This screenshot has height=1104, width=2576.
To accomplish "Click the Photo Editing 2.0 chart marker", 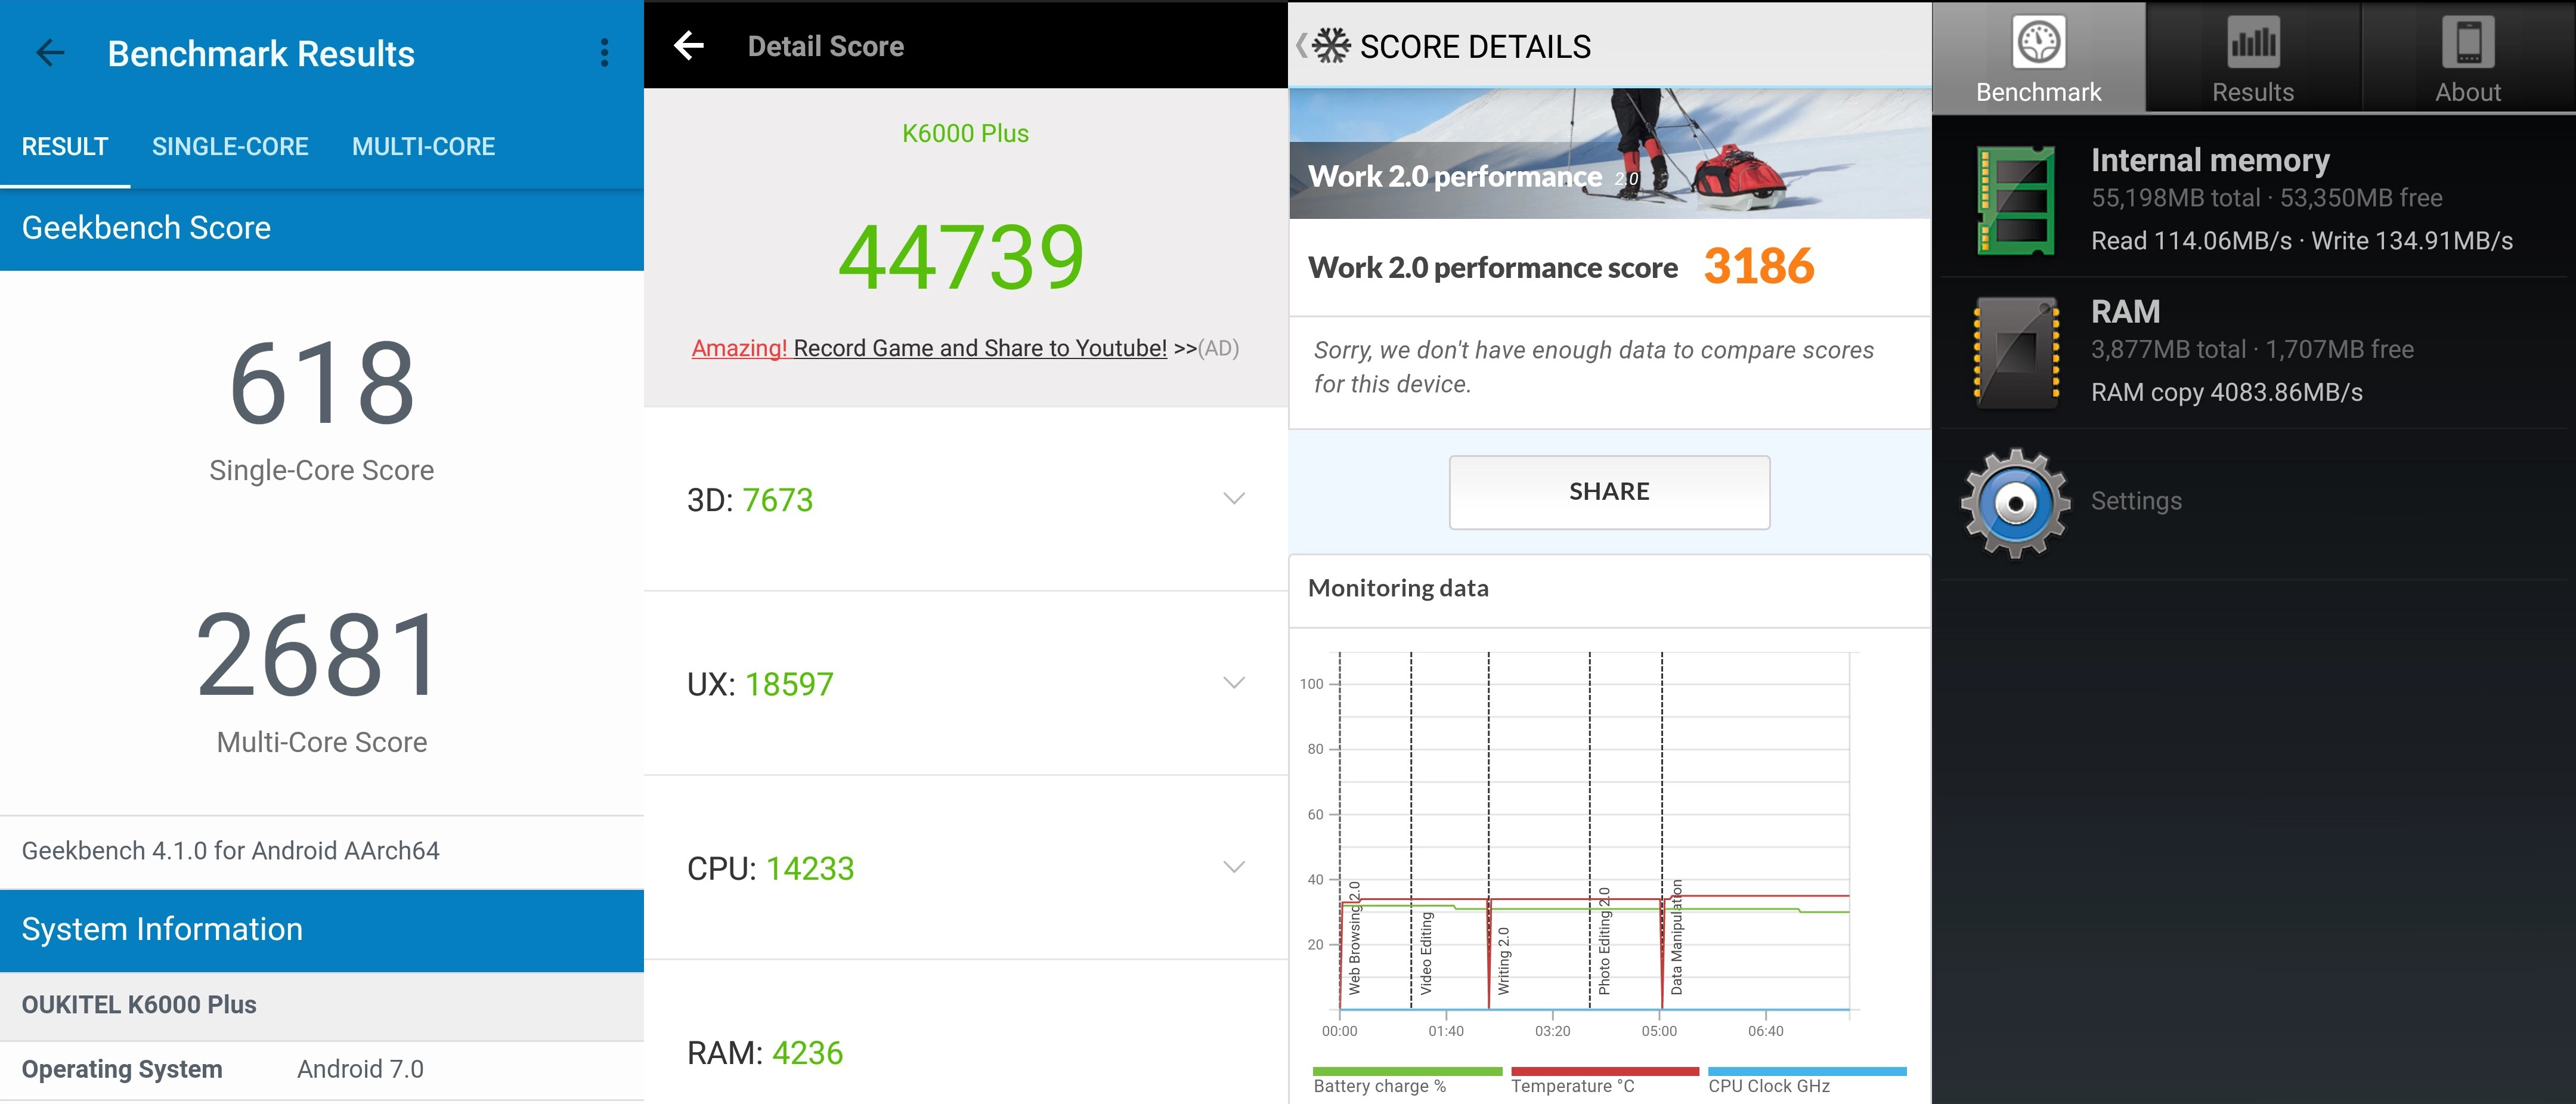I will pos(1604,941).
